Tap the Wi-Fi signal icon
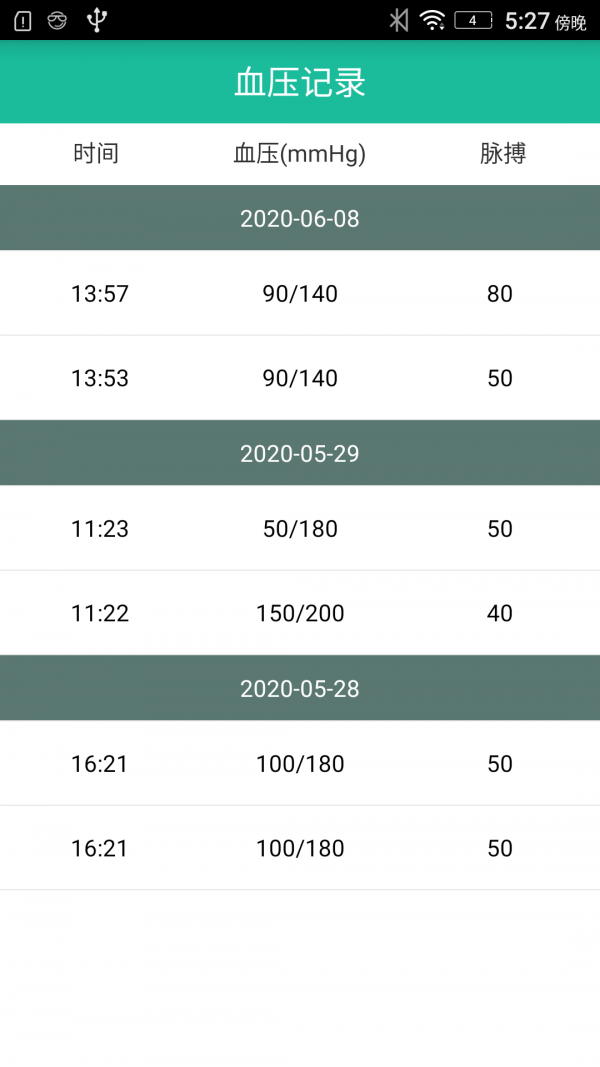600x1067 pixels. coord(432,20)
